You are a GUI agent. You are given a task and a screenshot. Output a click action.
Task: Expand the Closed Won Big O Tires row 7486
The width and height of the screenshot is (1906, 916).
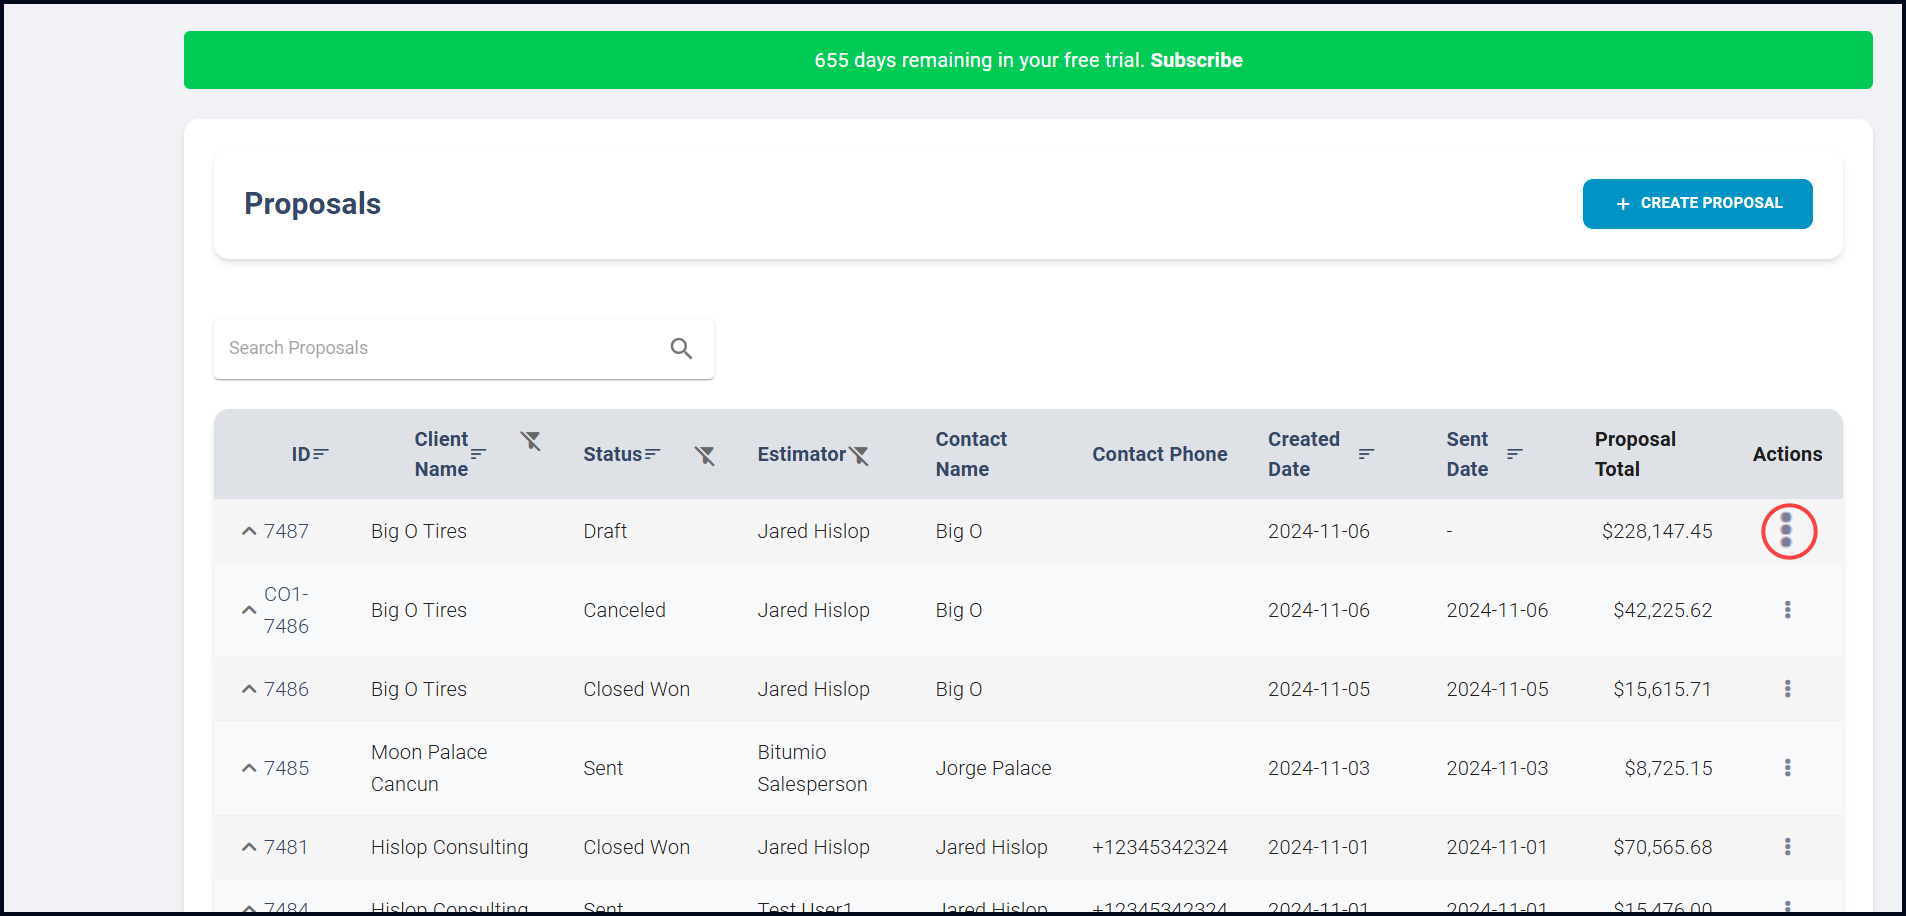[x=249, y=689]
